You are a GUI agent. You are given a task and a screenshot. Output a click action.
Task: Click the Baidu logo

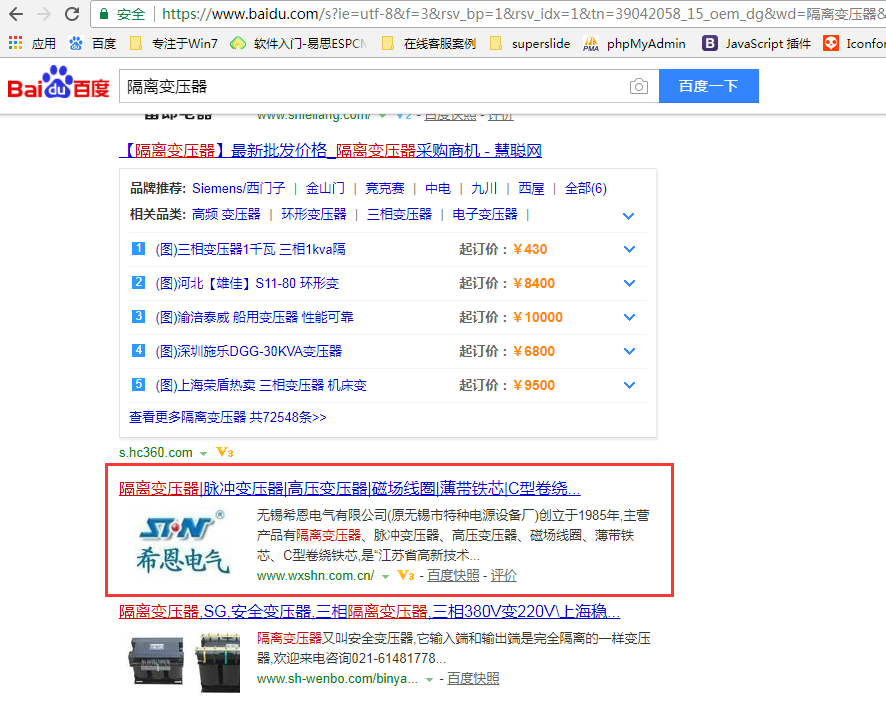click(x=58, y=83)
